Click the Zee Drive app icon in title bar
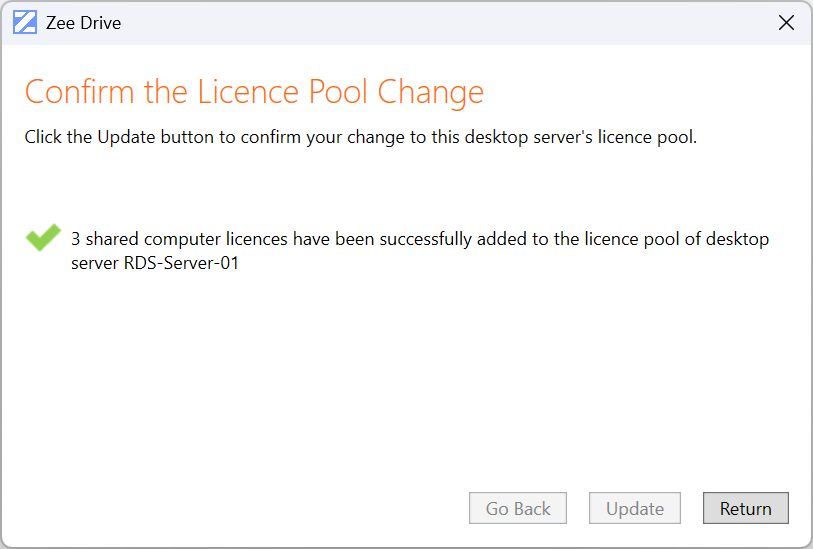813x549 pixels. [x=25, y=23]
